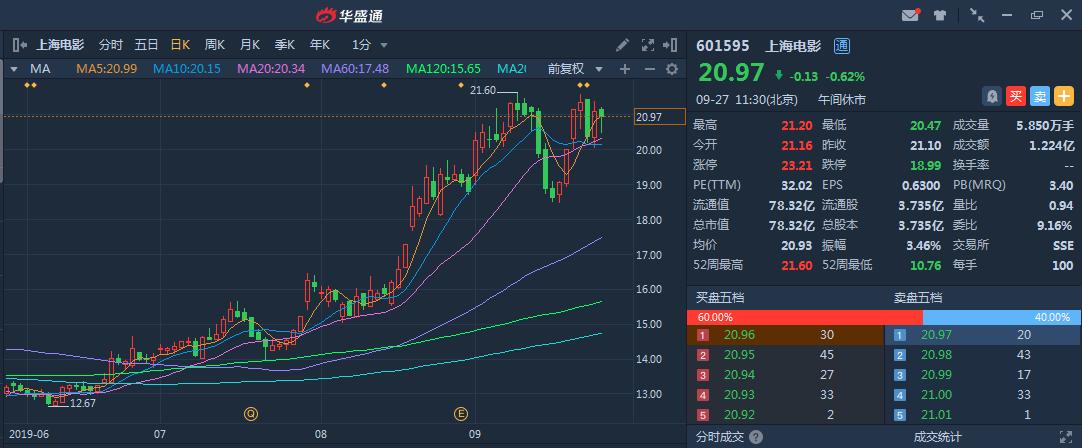The image size is (1082, 448).
Task: Click the 成交统计 section title
Action: pos(937,437)
